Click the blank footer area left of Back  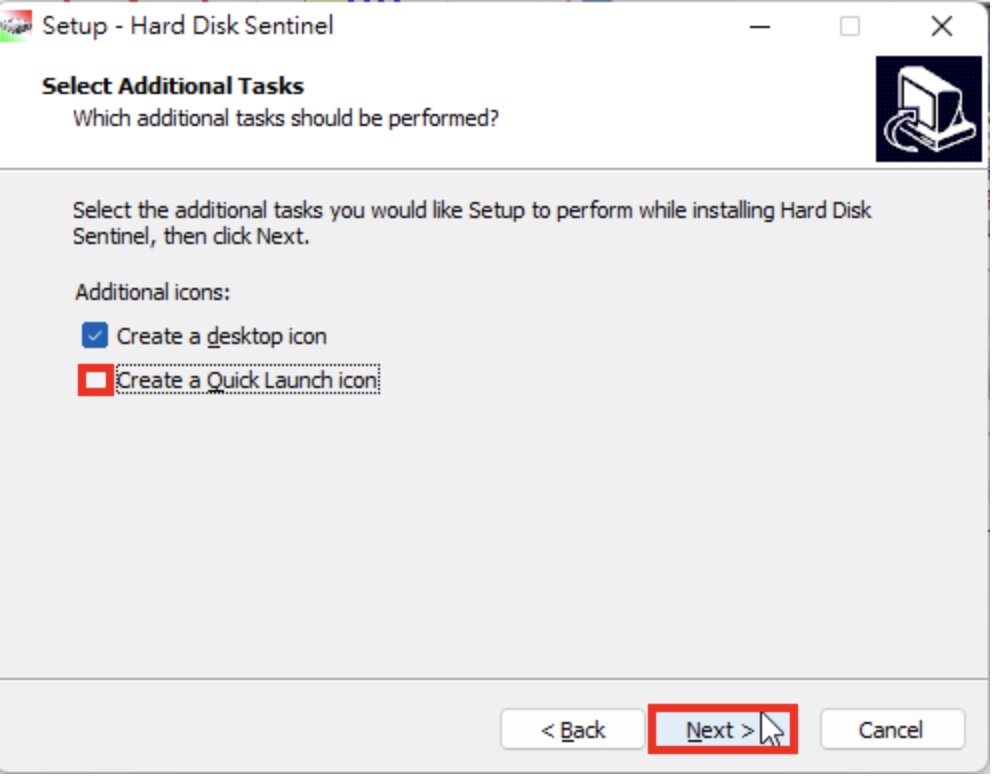(250, 729)
